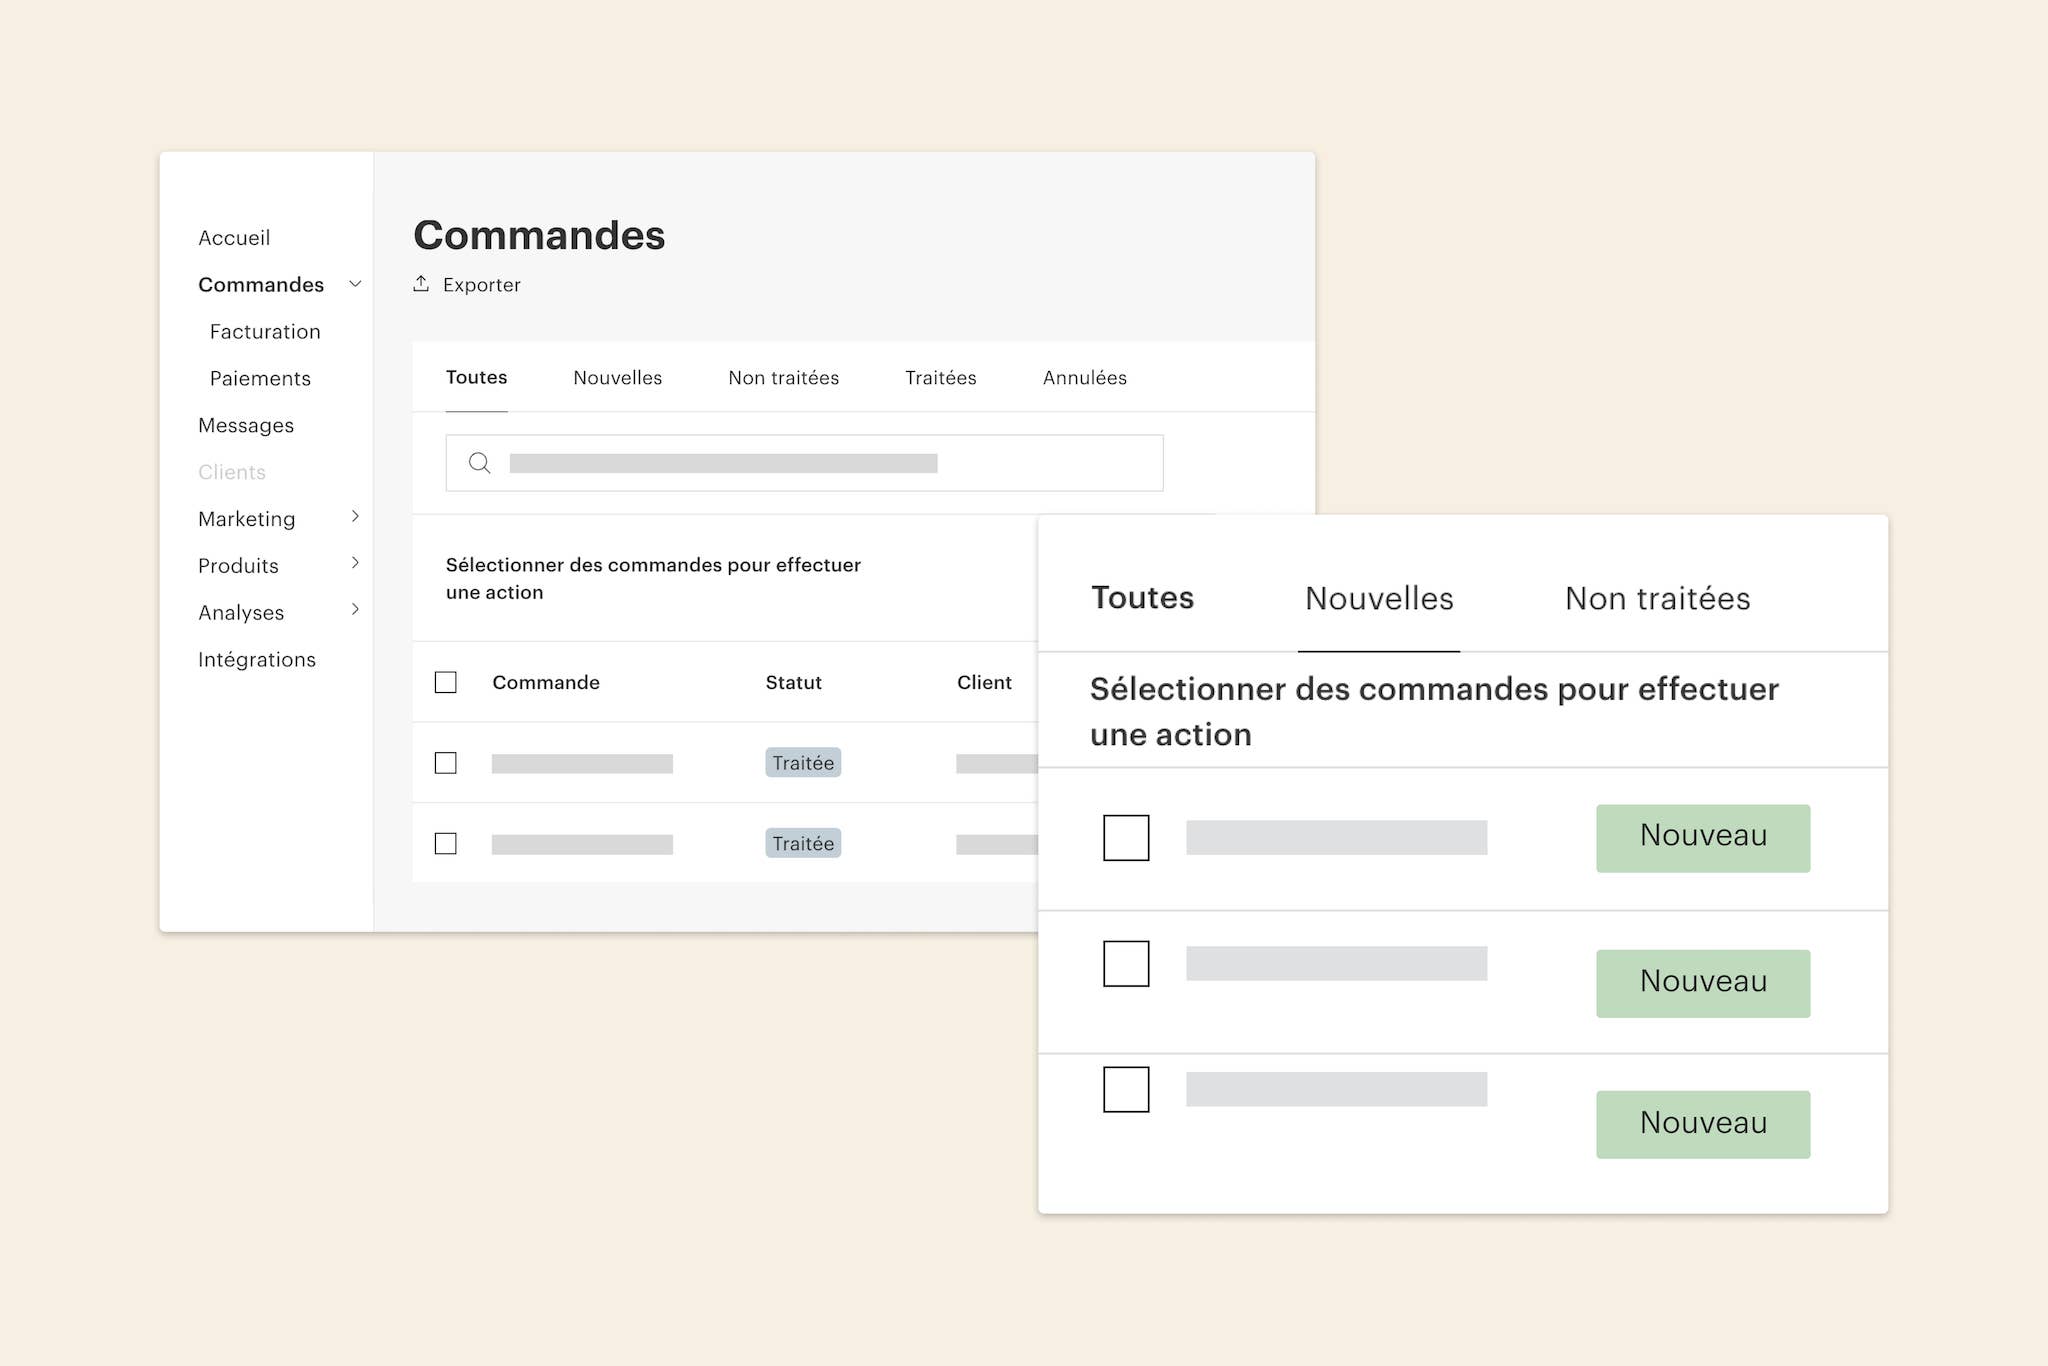Toggle the select-all checkbox beside Commande
Image resolution: width=2048 pixels, height=1366 pixels.
(446, 682)
